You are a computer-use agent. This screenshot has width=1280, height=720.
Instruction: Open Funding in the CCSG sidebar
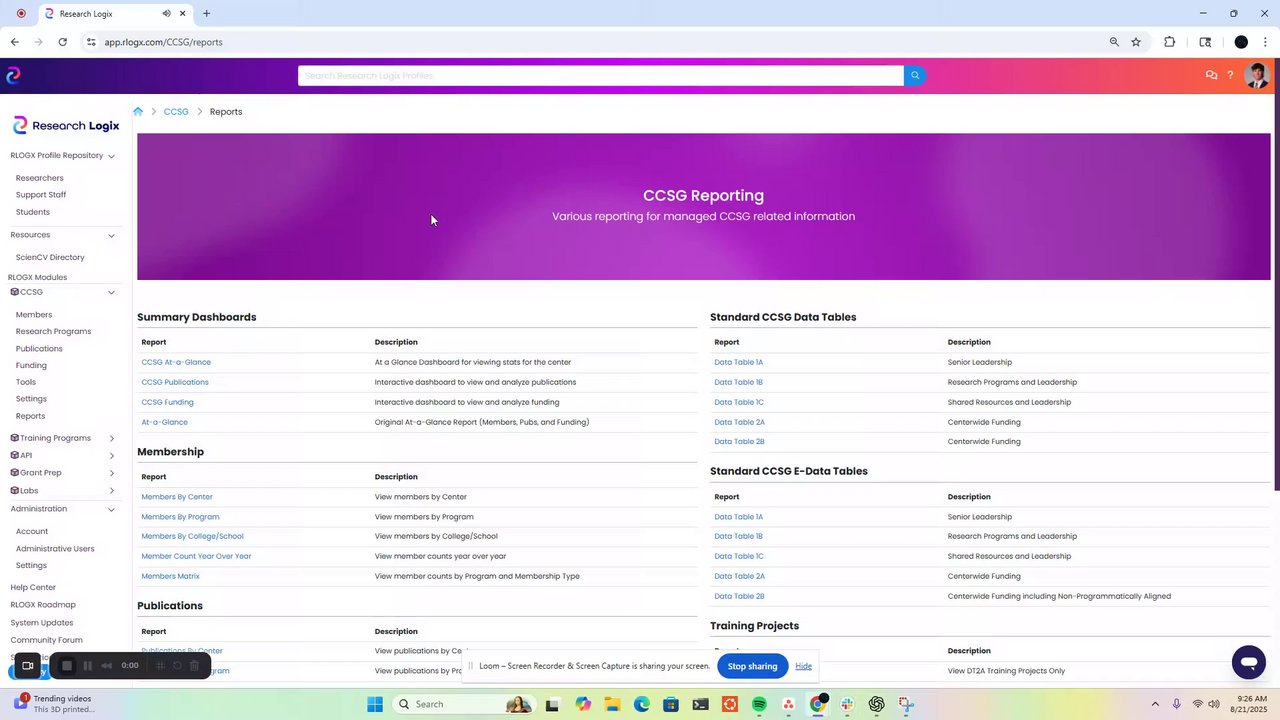click(31, 365)
